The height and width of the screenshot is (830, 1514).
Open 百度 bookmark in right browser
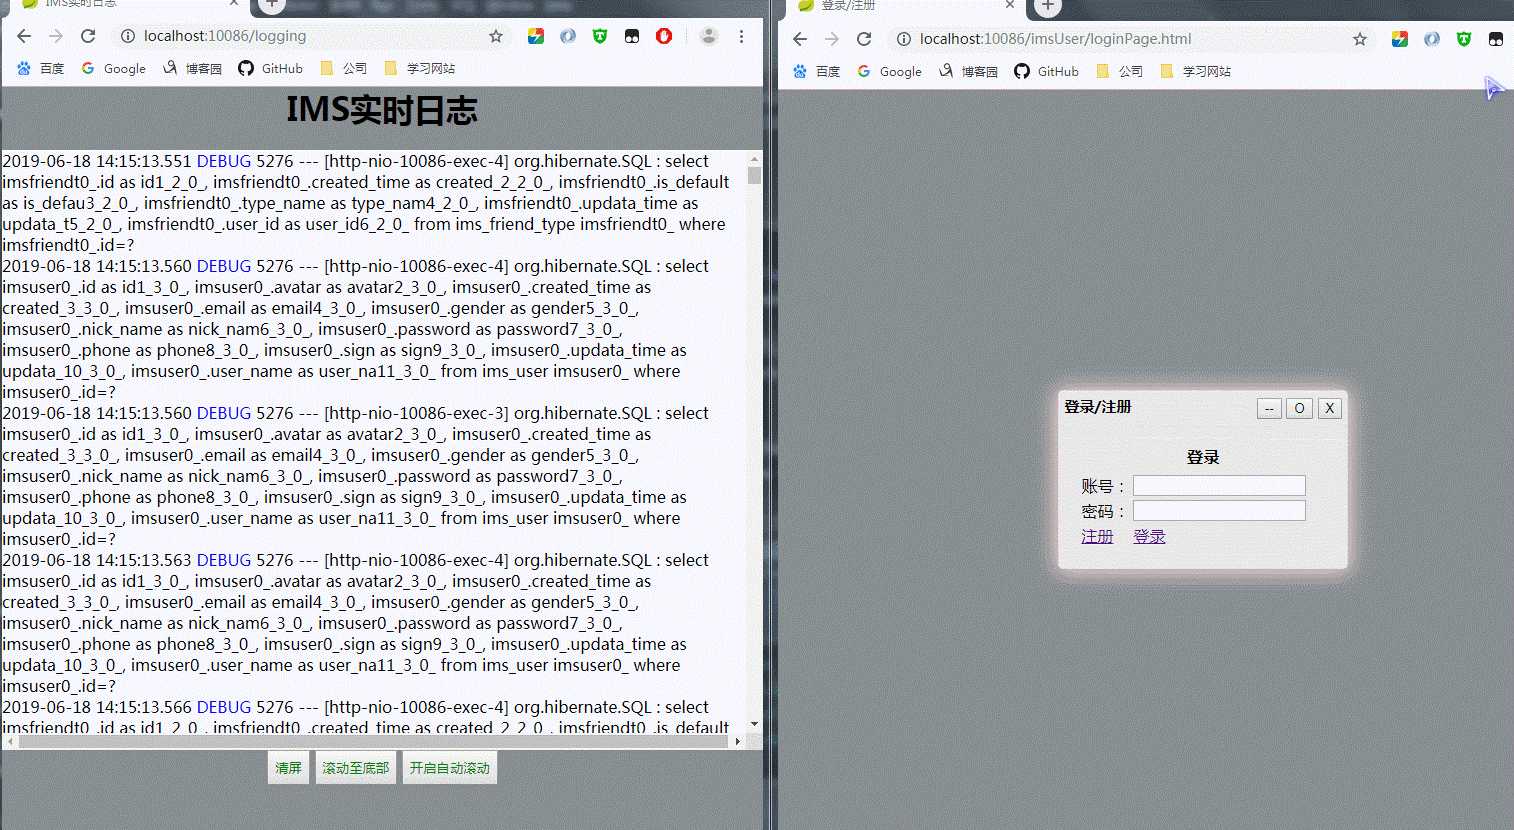(x=816, y=71)
